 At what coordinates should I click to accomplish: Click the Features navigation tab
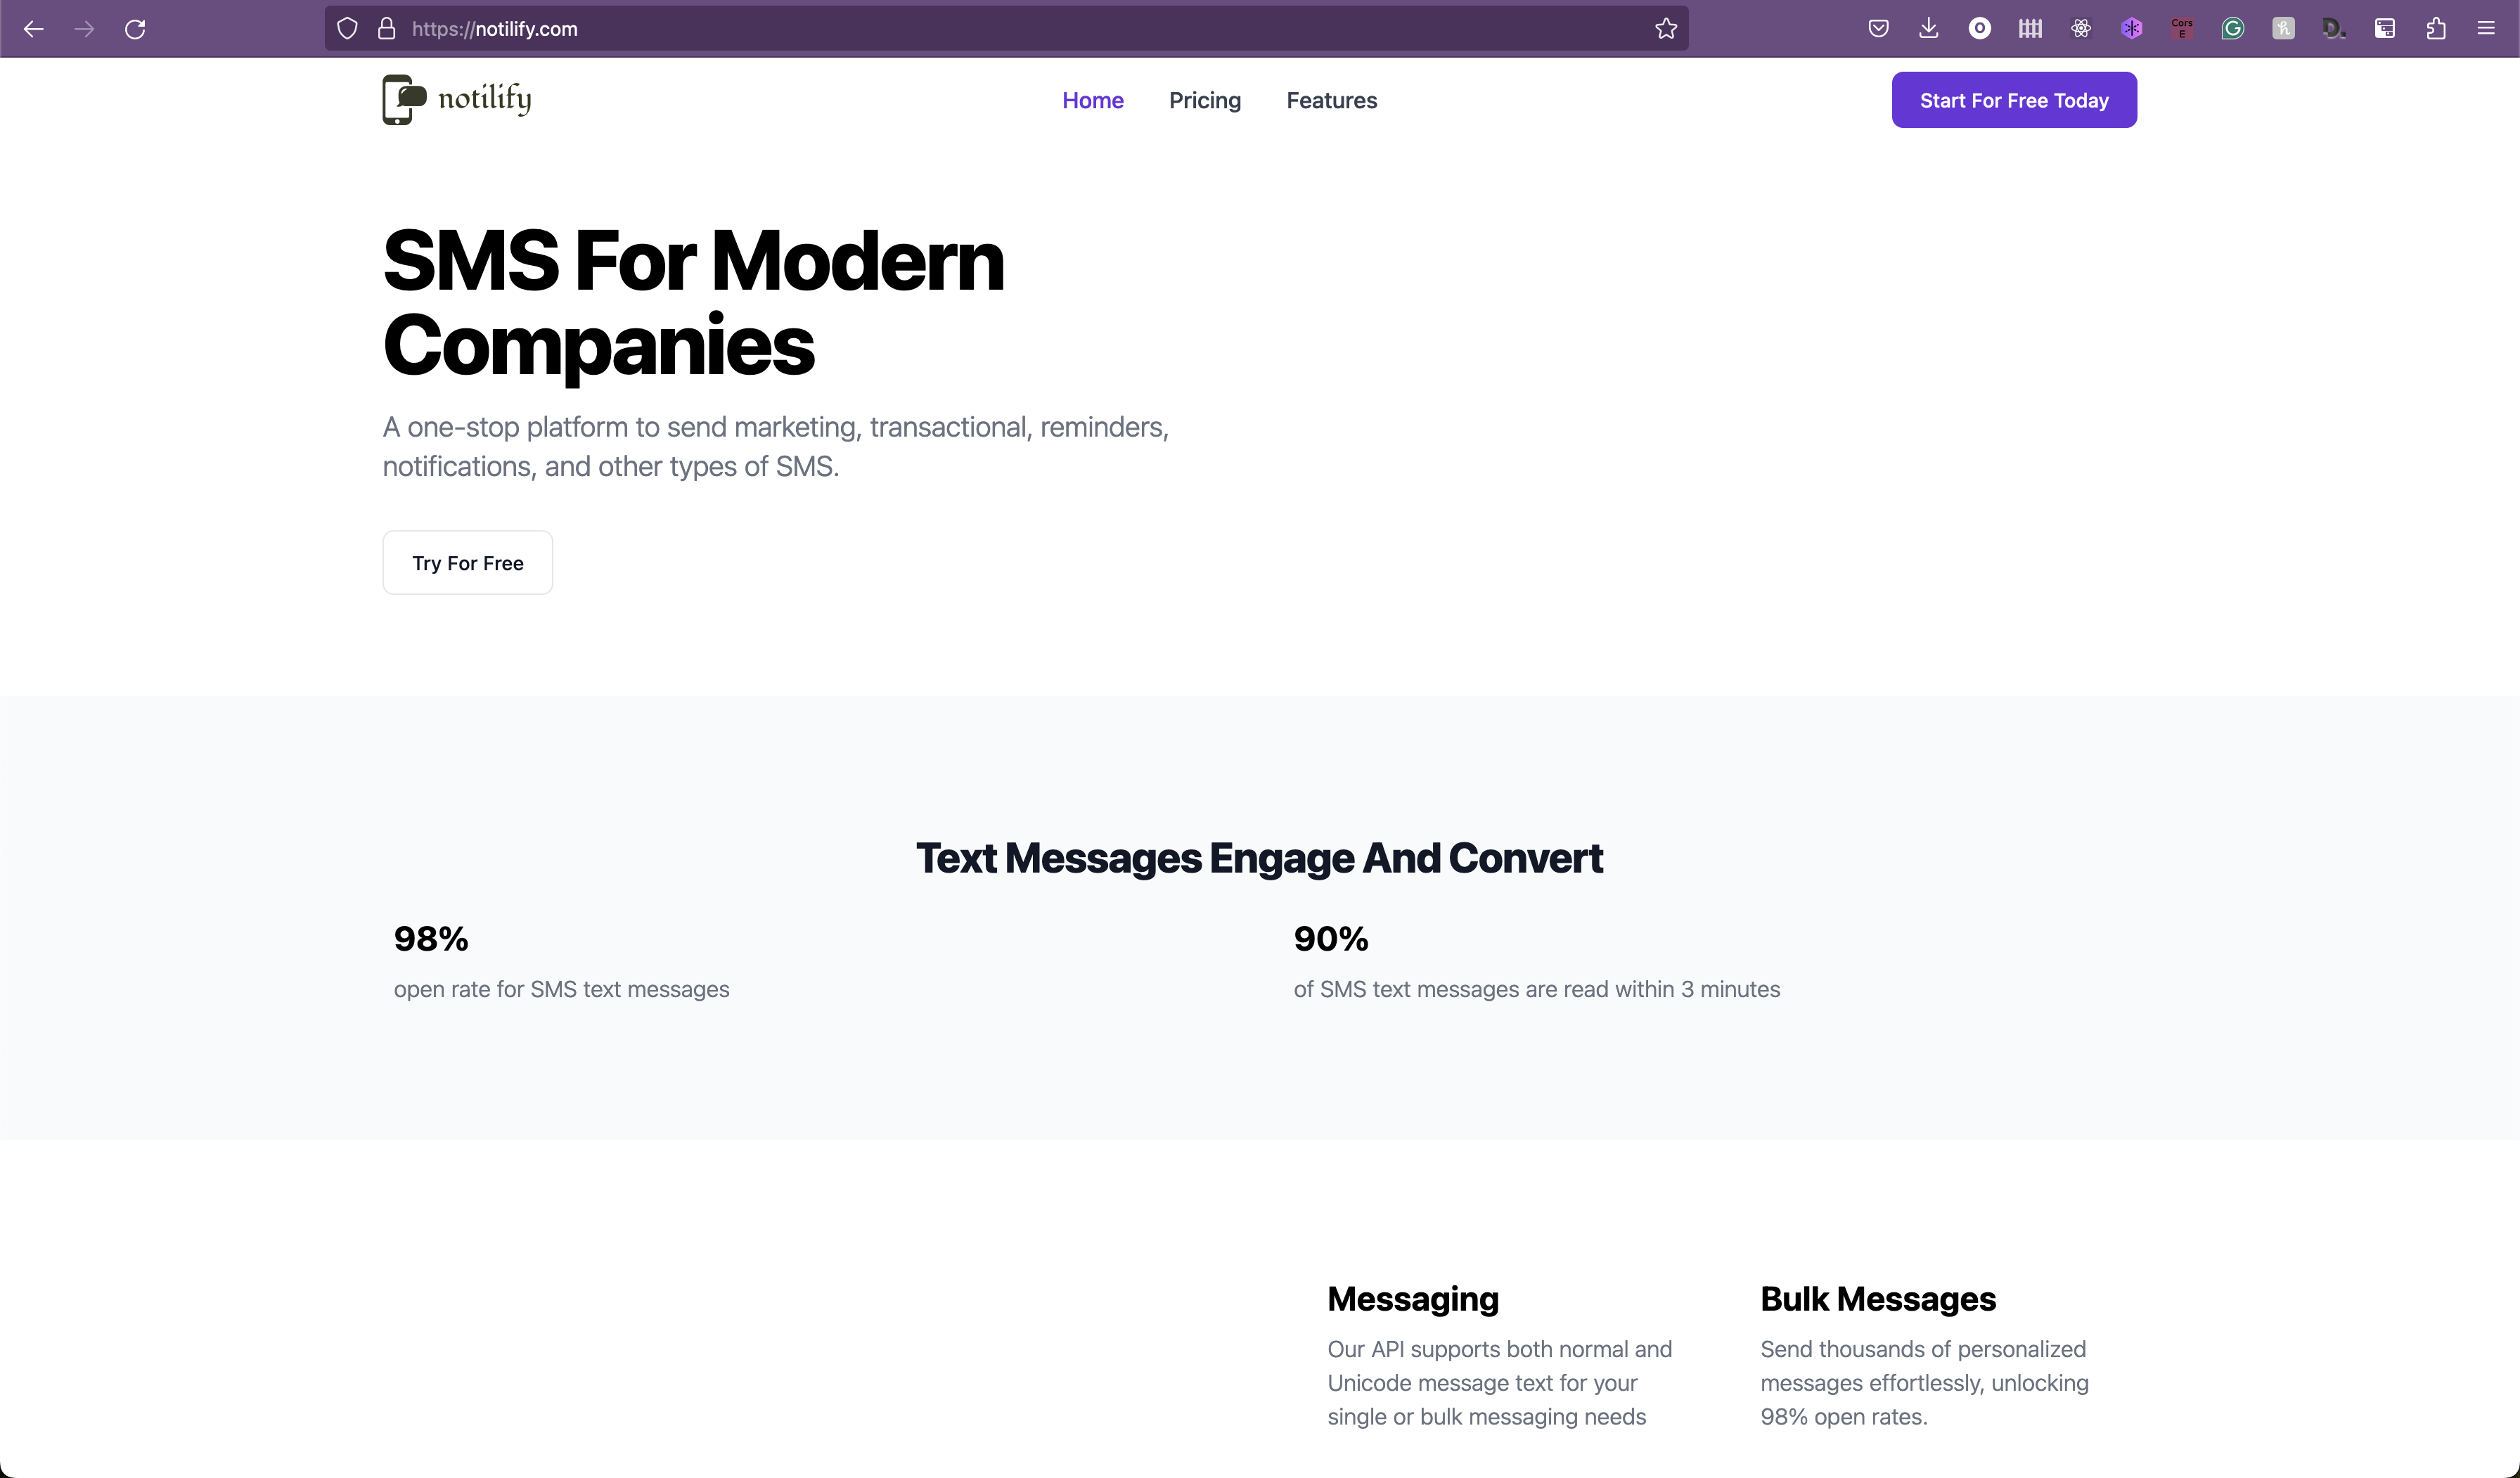coord(1331,101)
